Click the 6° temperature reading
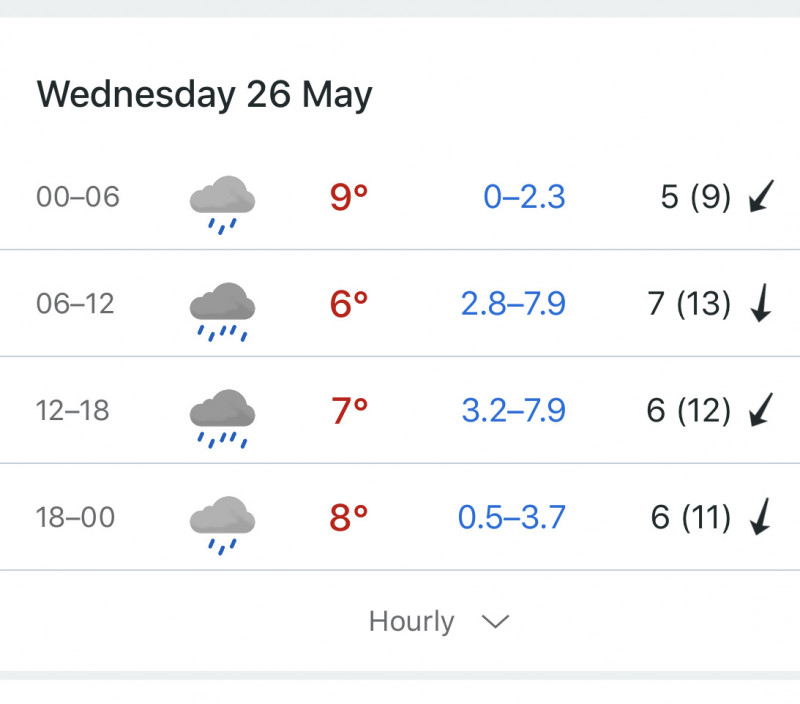Screen dimensions: 800x704 (x=349, y=304)
